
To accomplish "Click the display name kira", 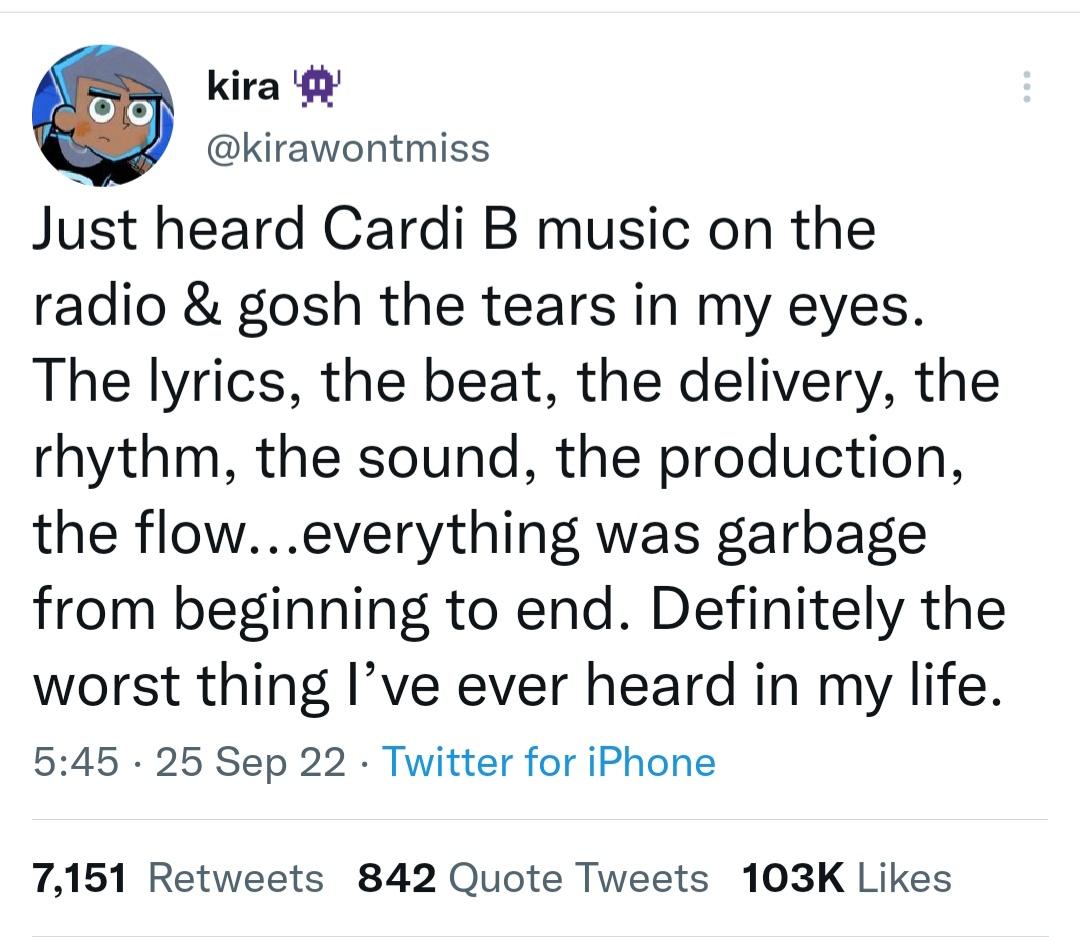I will pos(243,87).
